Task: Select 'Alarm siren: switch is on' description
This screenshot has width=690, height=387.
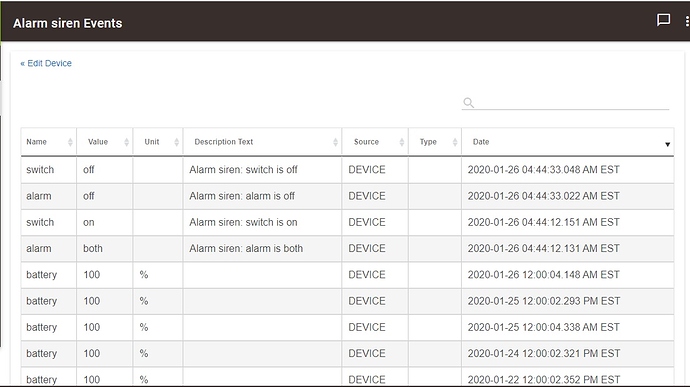Action: pyautogui.click(x=243, y=222)
